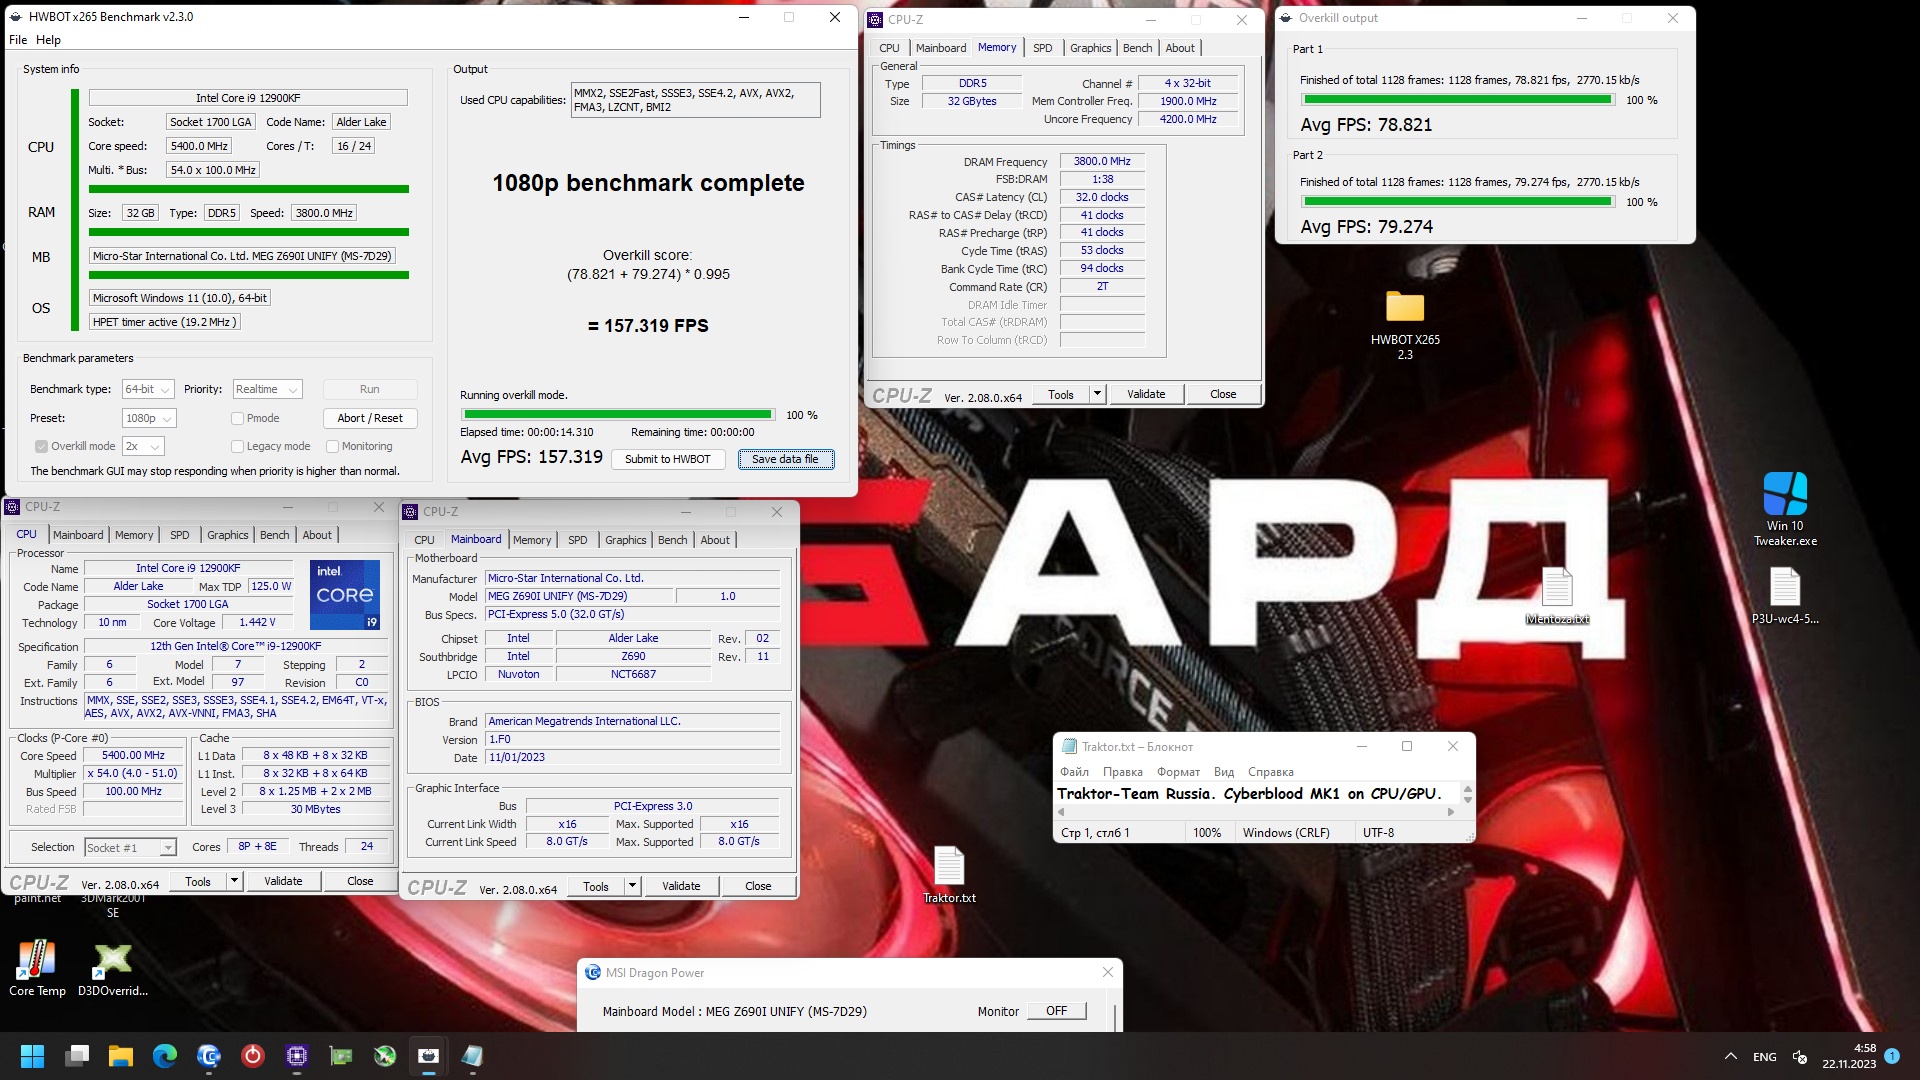This screenshot has height=1080, width=1920.
Task: Click the Notepad vertical scrollbar
Action: pos(1467,795)
